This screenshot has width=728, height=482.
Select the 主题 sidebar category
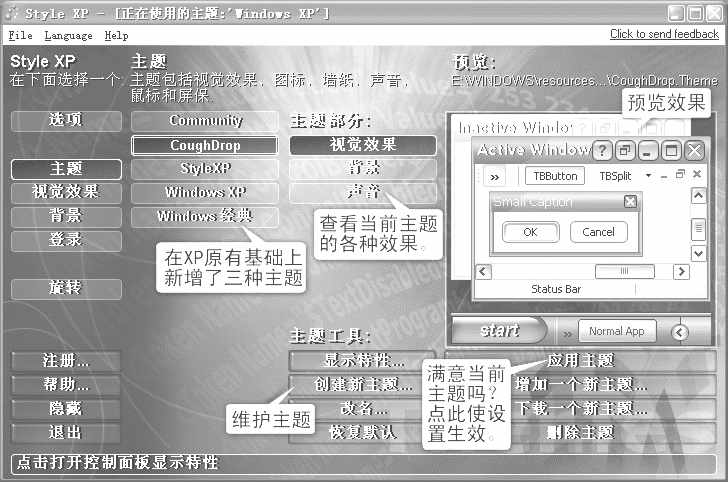pyautogui.click(x=66, y=169)
